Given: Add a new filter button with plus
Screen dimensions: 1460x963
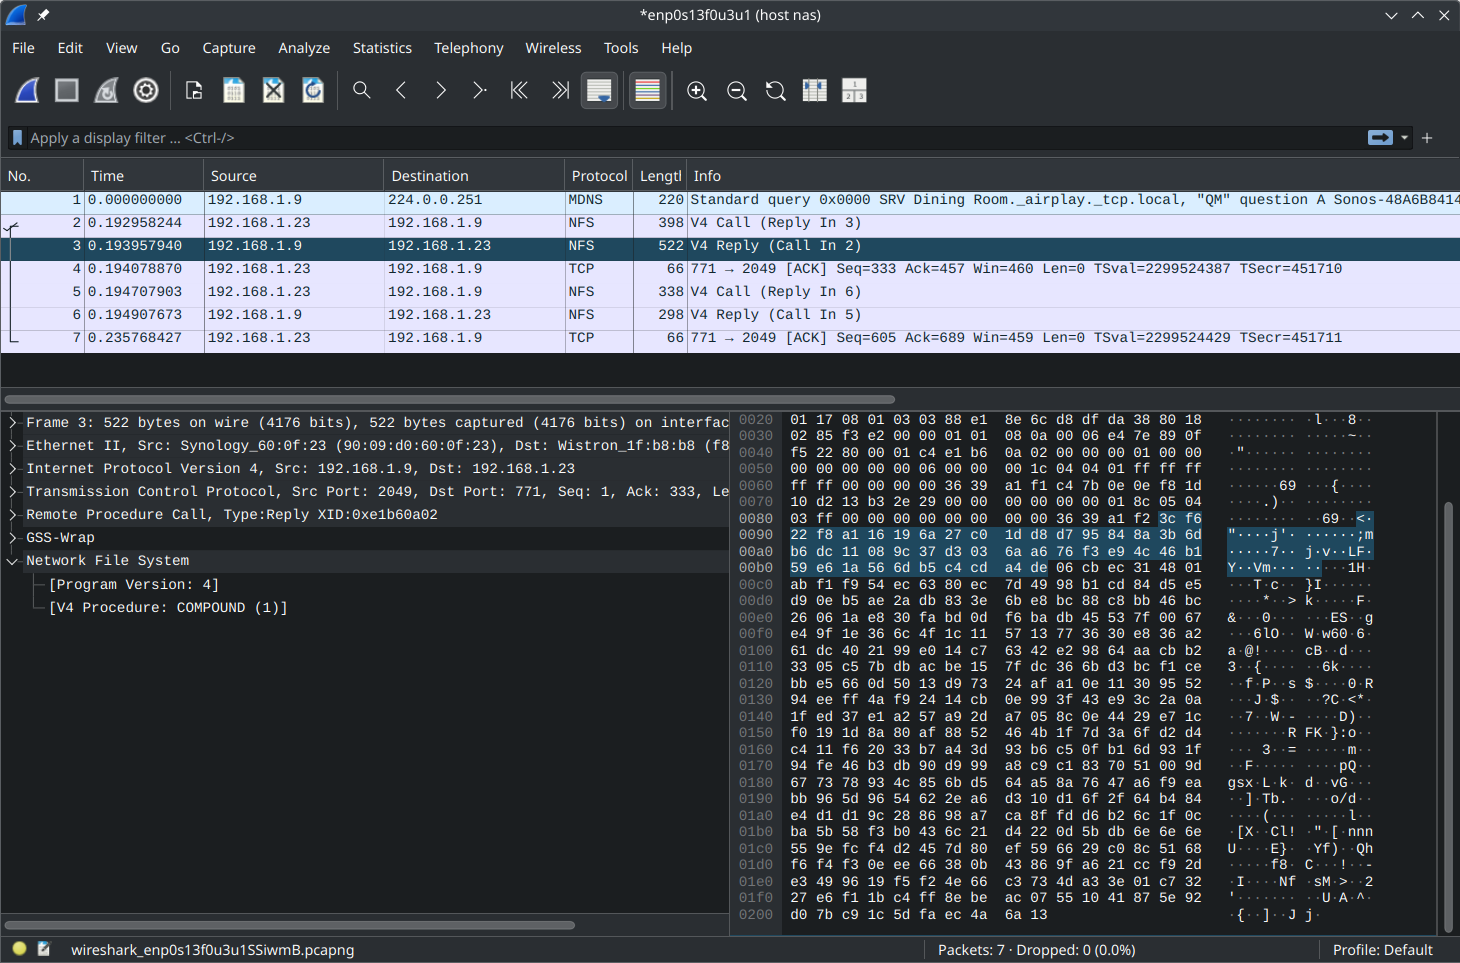Looking at the screenshot, I should coord(1427,138).
